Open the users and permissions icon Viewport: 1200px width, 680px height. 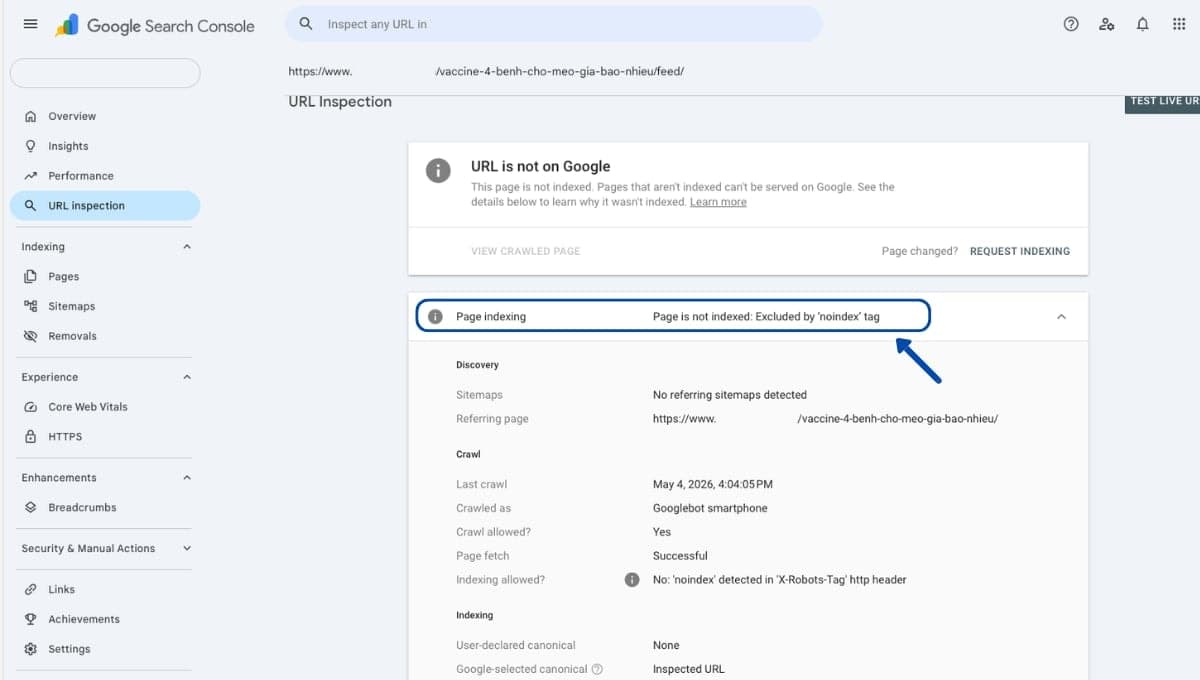tap(1107, 24)
